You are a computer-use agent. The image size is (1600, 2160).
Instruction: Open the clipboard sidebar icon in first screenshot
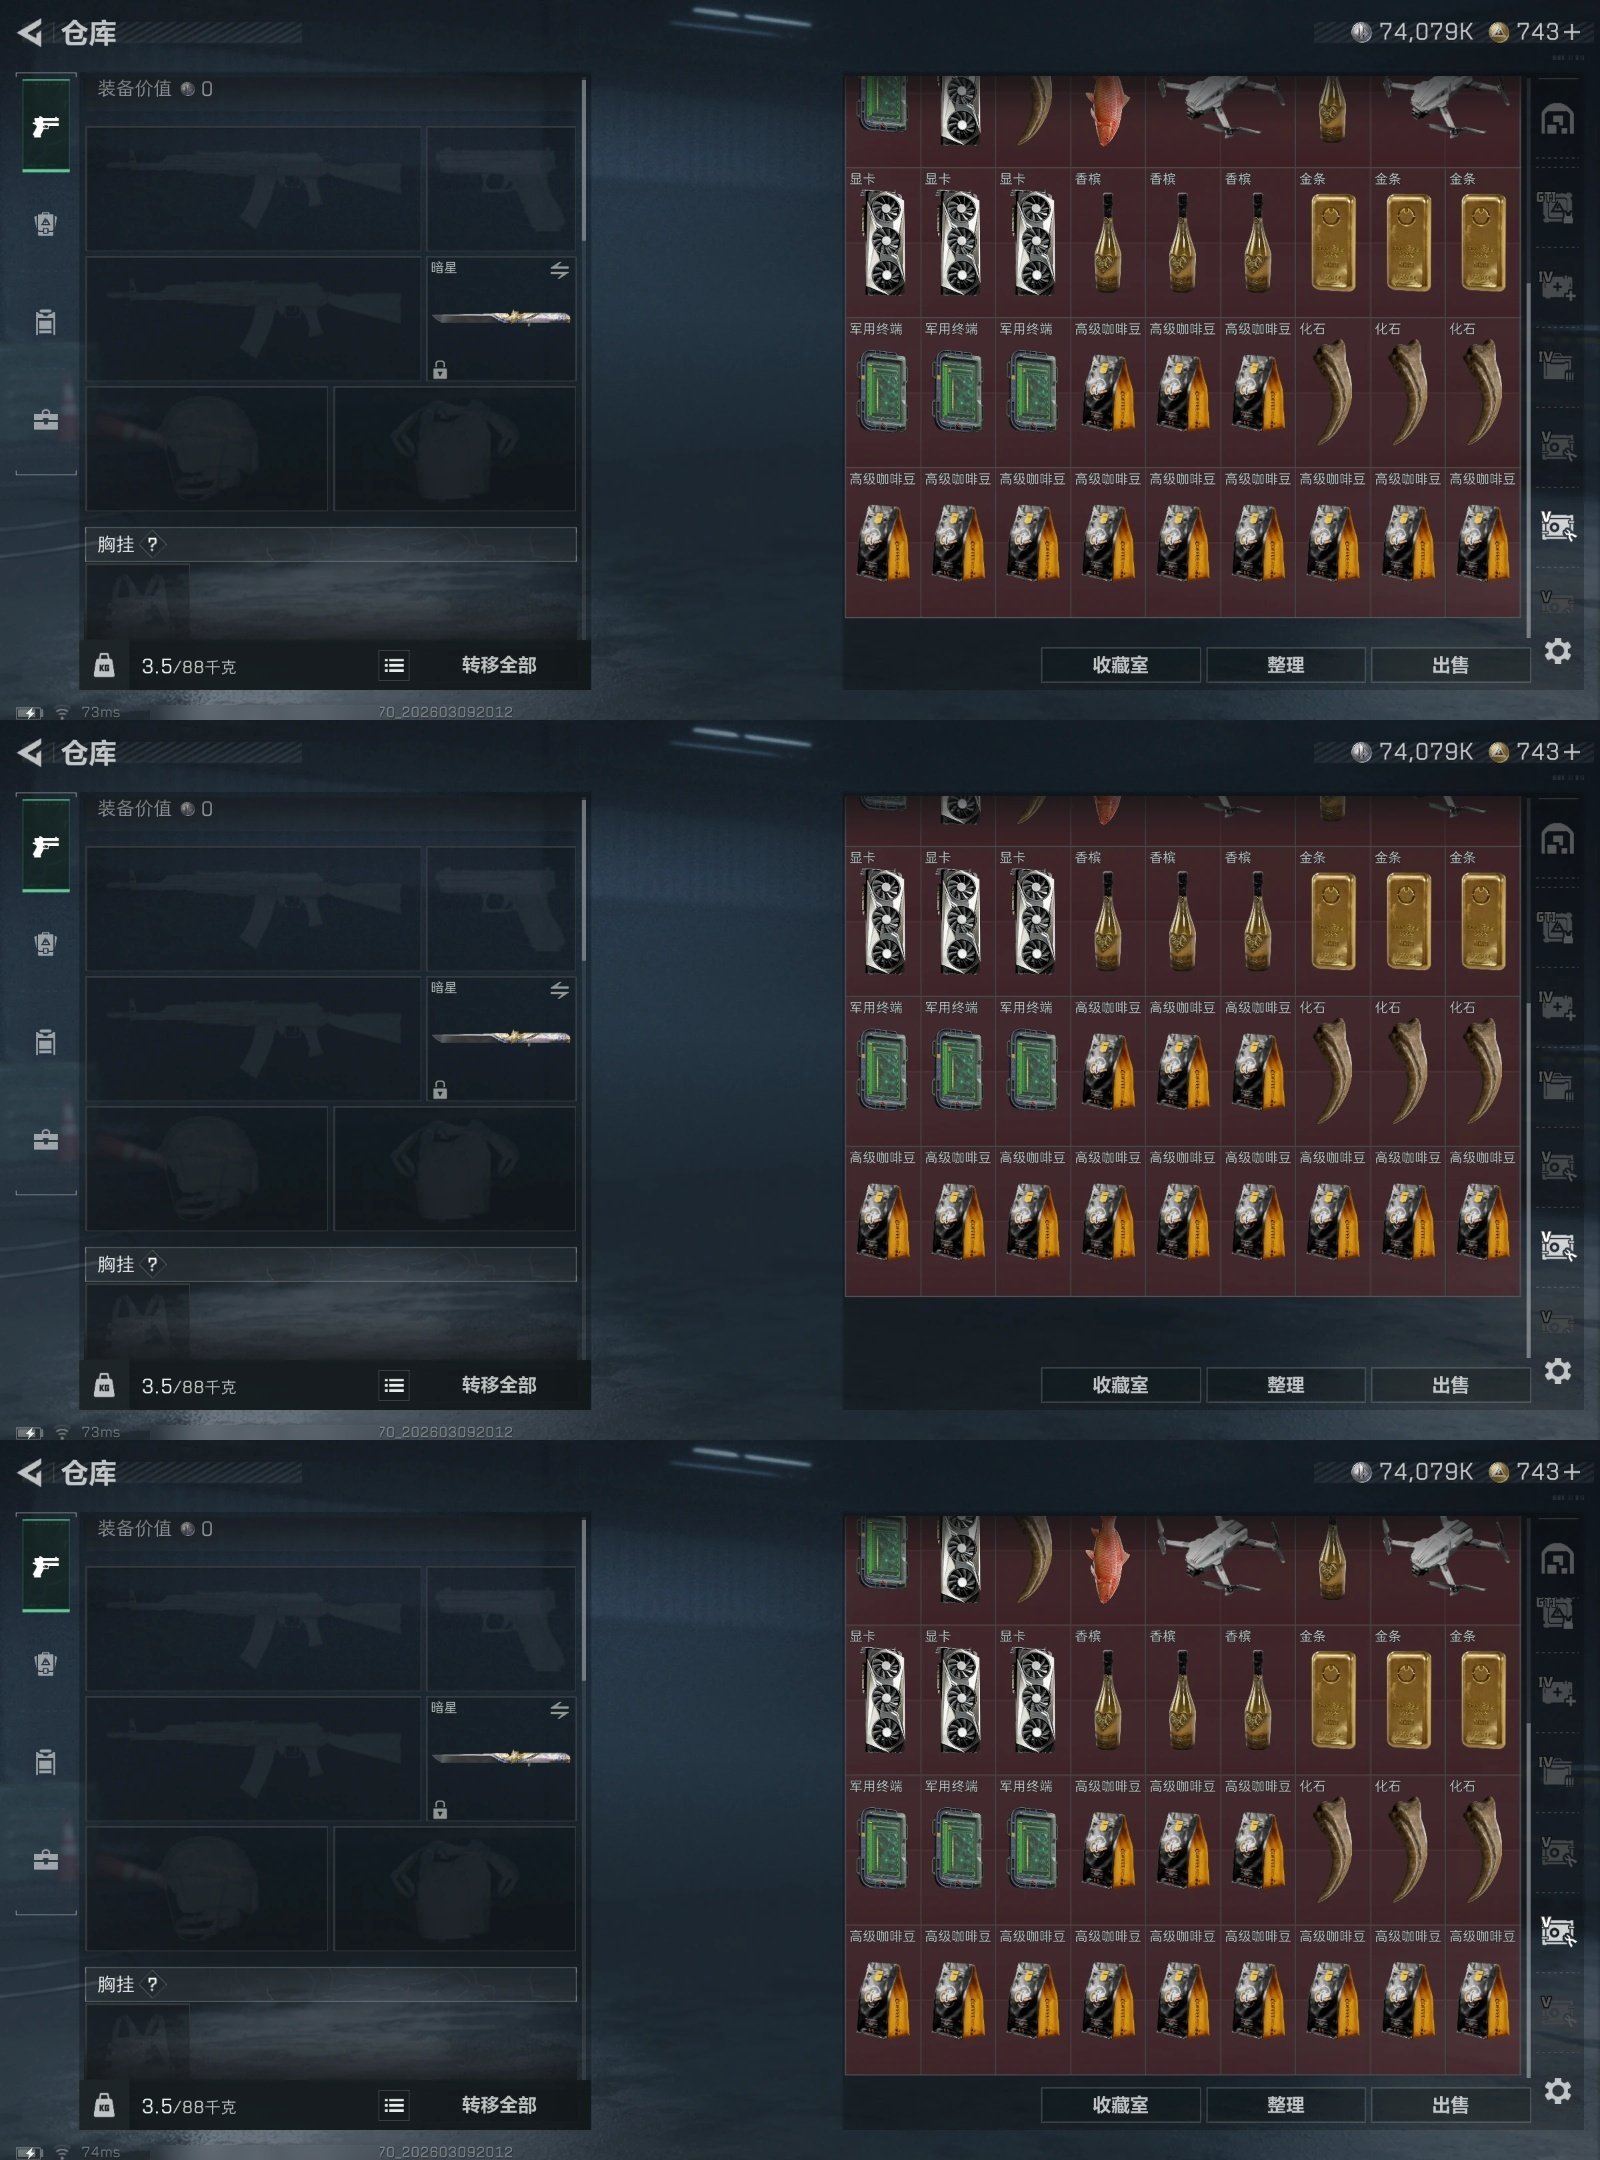click(x=46, y=322)
